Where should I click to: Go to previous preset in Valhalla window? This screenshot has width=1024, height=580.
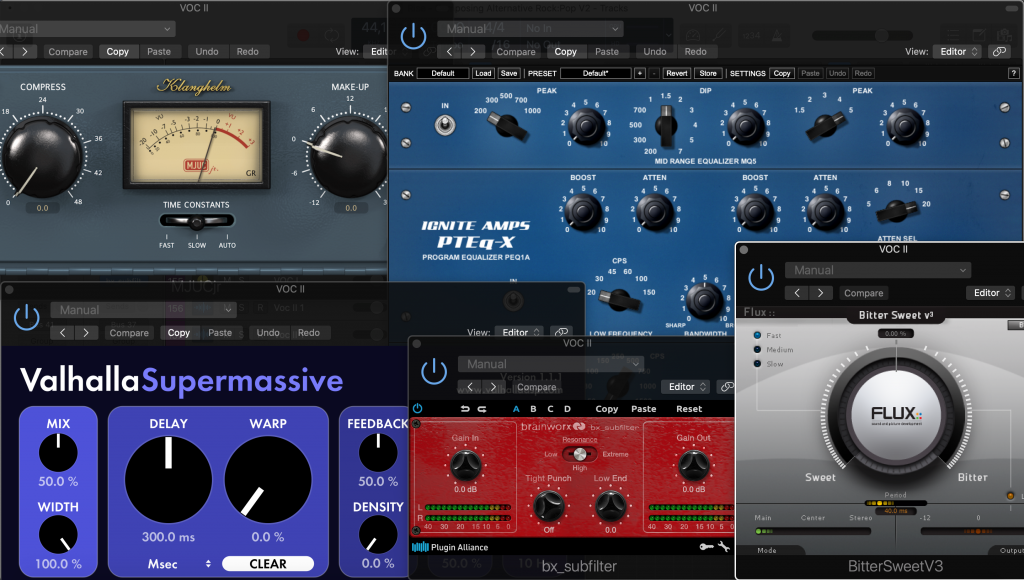click(x=63, y=332)
